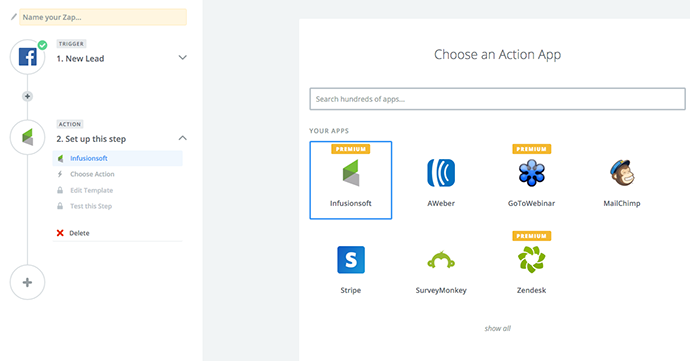
Task: Click the Choose an Action App heading
Action: click(498, 55)
